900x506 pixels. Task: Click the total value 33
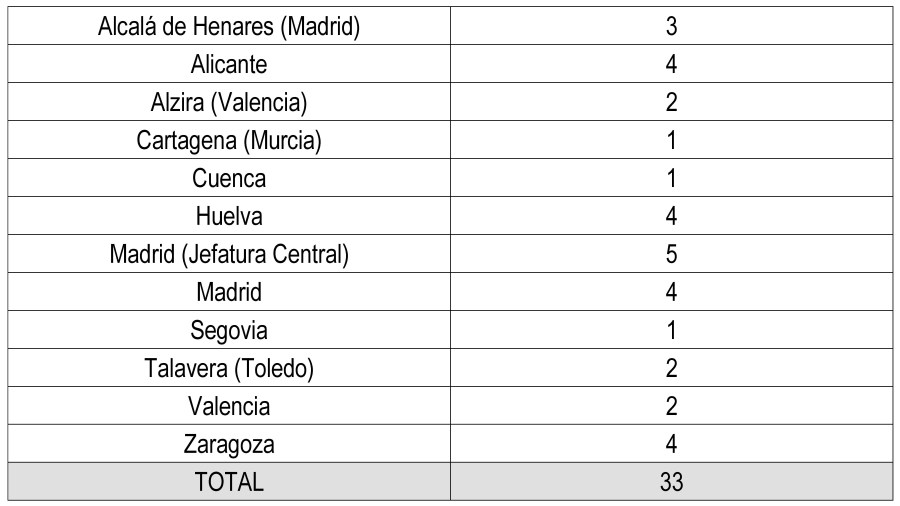click(671, 482)
